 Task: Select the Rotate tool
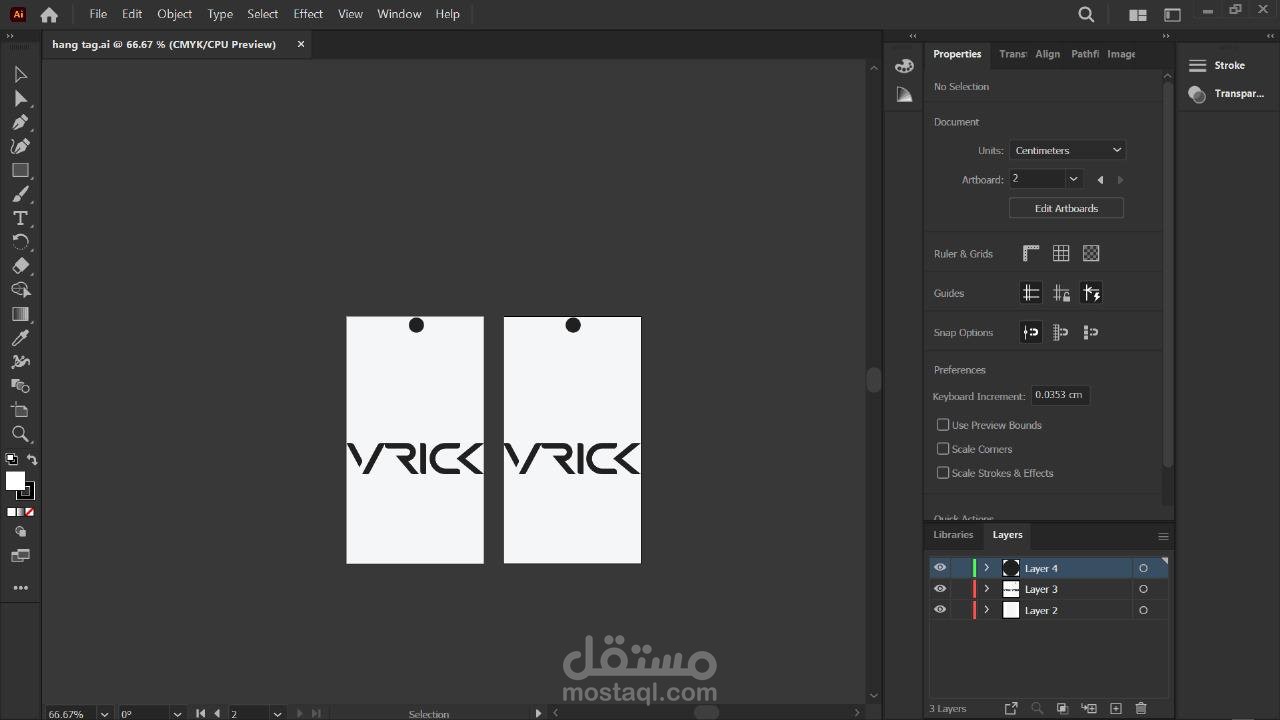pyautogui.click(x=20, y=242)
